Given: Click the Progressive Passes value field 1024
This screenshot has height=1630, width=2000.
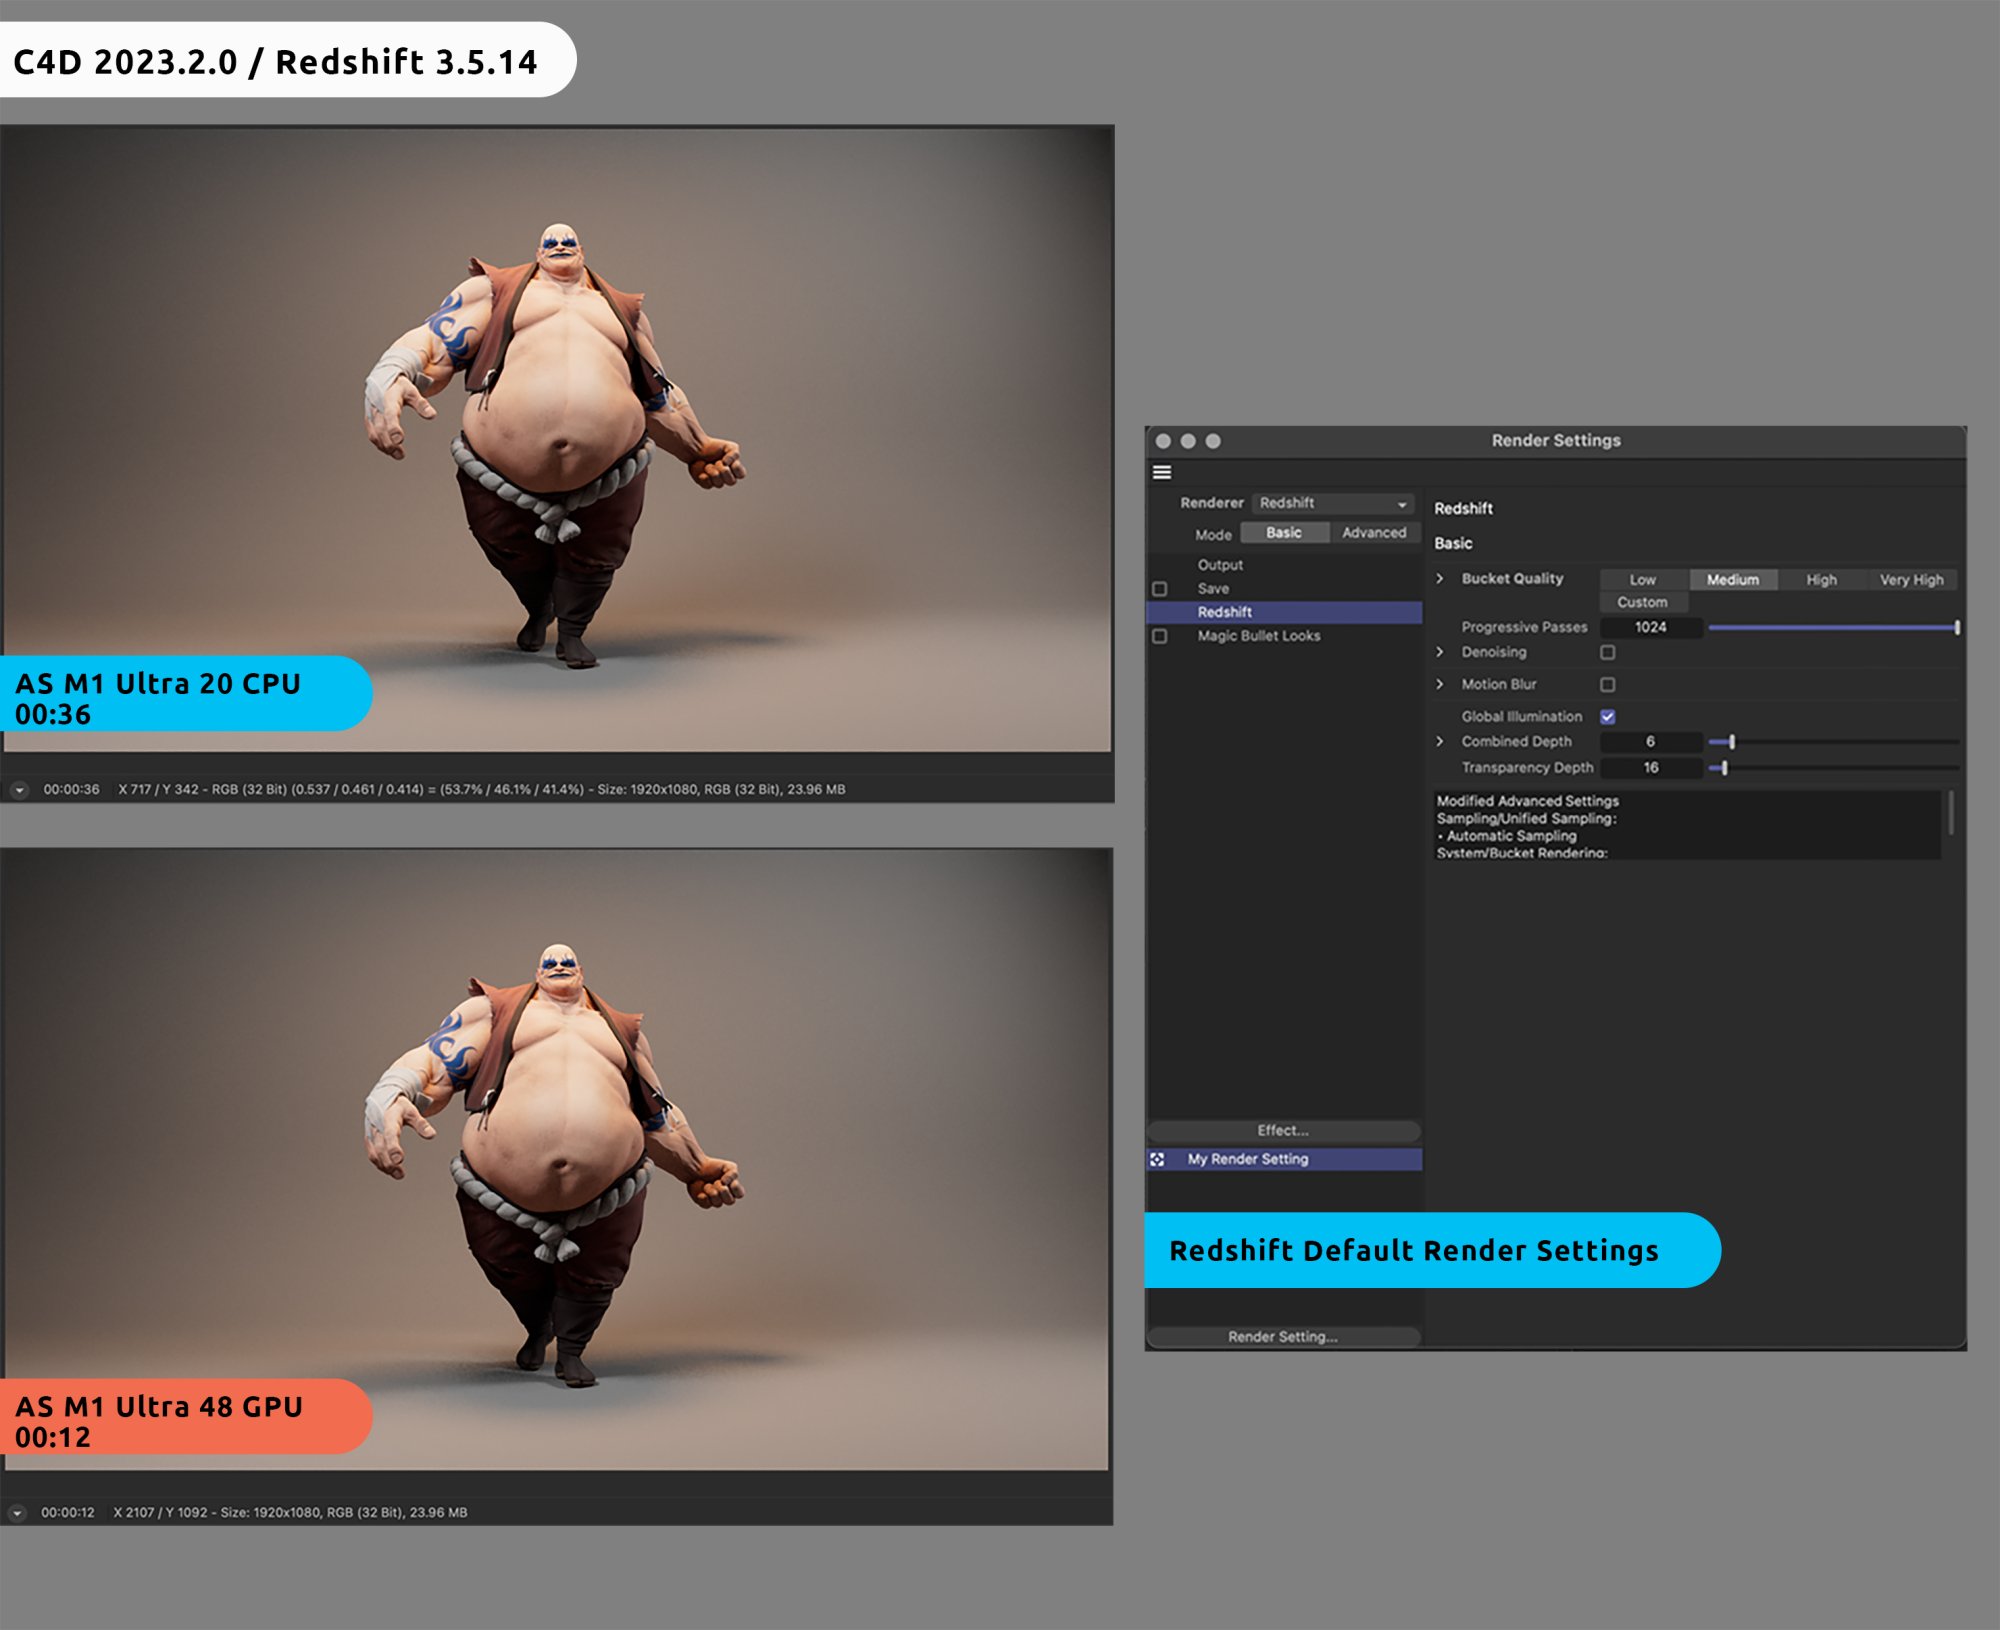Looking at the screenshot, I should click(1651, 628).
